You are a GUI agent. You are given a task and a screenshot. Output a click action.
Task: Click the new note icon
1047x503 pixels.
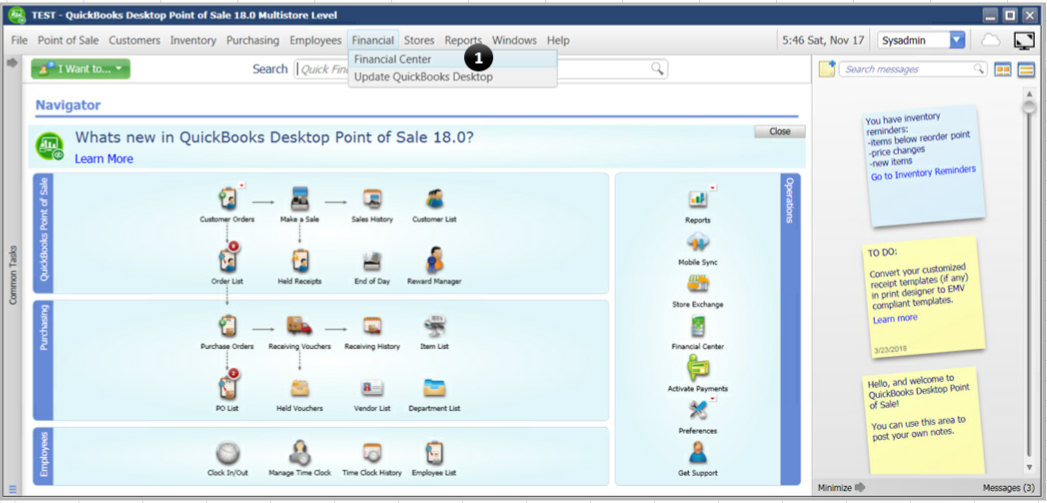click(x=827, y=69)
